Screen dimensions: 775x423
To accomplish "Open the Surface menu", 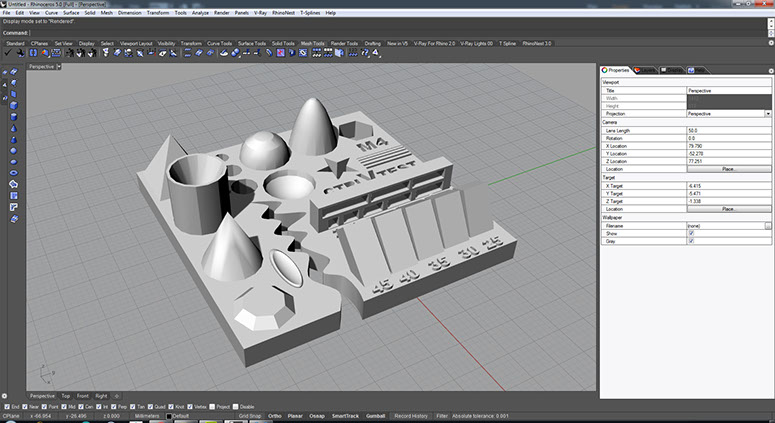I will coord(71,13).
